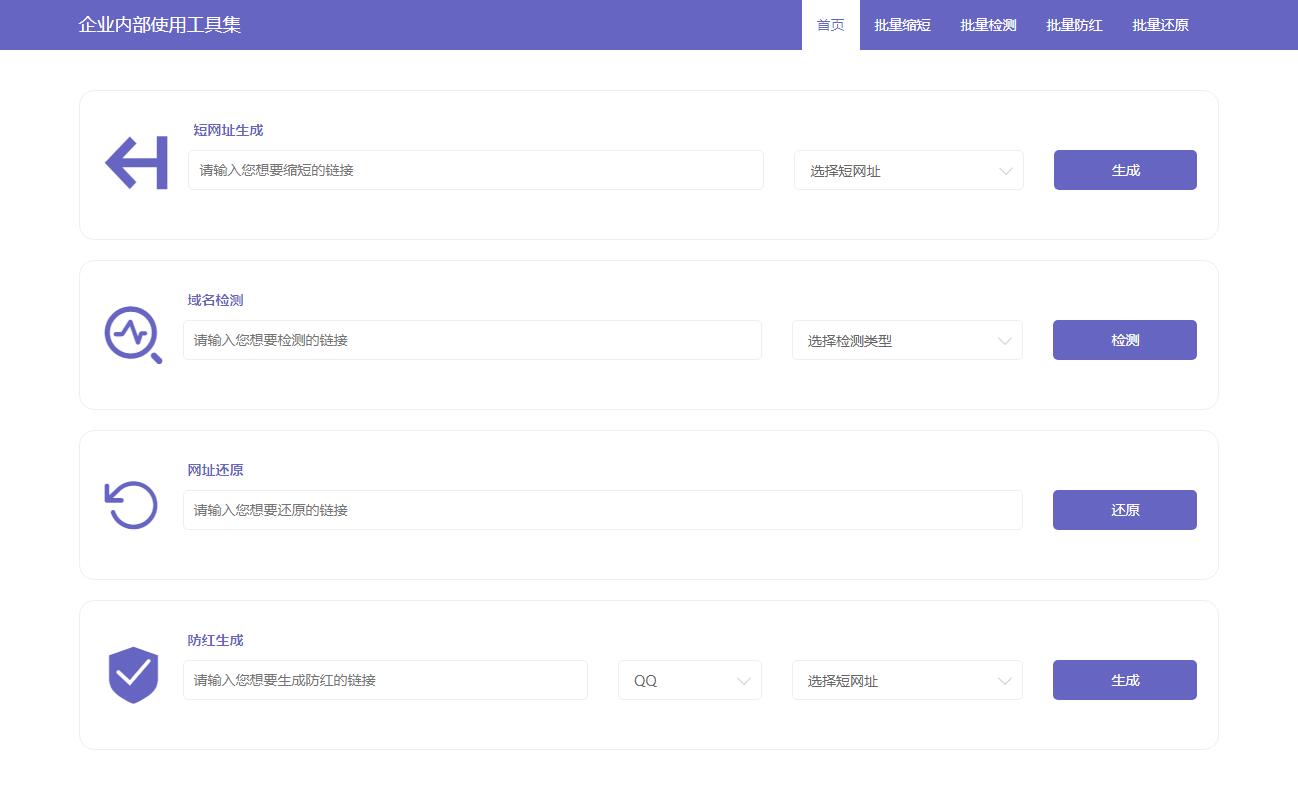This screenshot has width=1298, height=787.
Task: Open the 选择检测类型 dropdown
Action: tap(906, 340)
